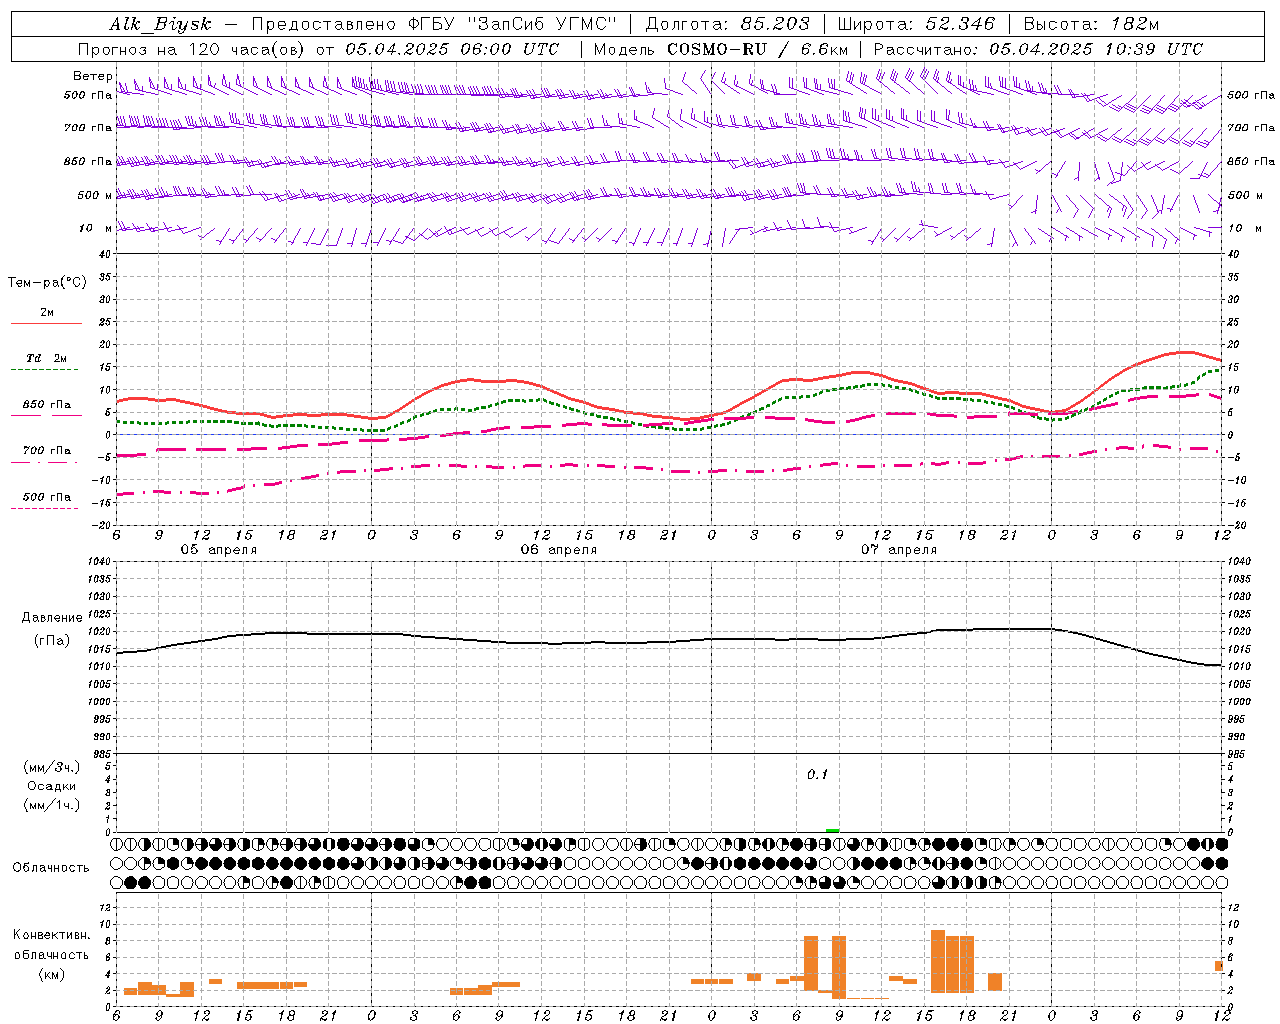Click the Облачность cloud cover label
The height and width of the screenshot is (1024, 1280).
coord(51,868)
